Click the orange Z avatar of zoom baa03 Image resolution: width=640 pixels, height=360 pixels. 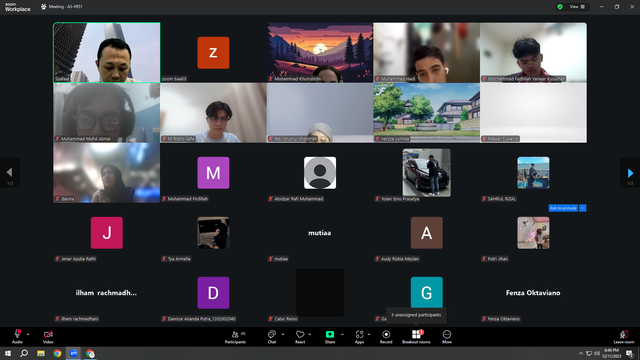[213, 53]
